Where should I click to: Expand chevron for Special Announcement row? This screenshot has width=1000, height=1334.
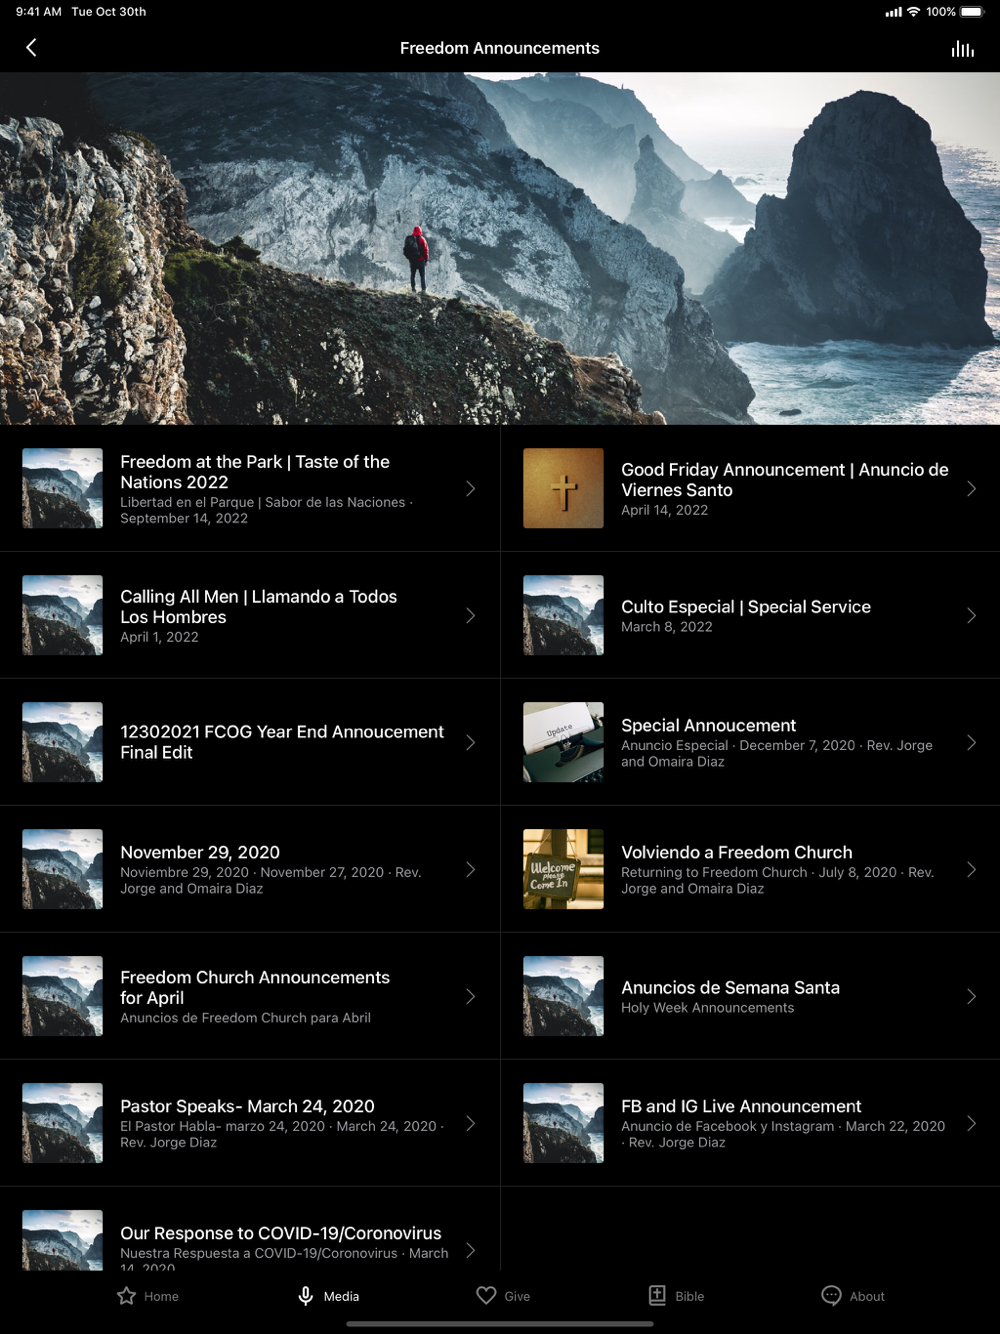[x=971, y=742]
